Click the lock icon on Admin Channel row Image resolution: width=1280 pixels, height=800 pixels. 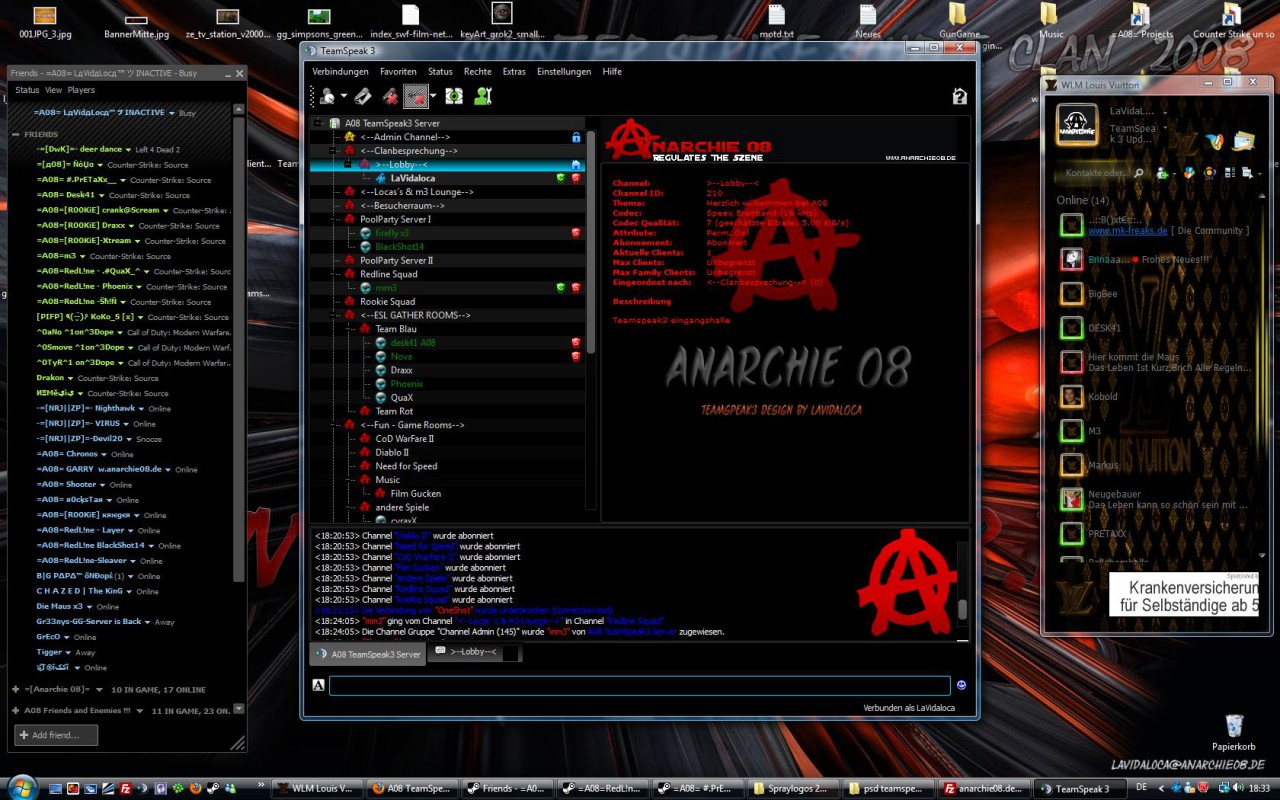(576, 137)
